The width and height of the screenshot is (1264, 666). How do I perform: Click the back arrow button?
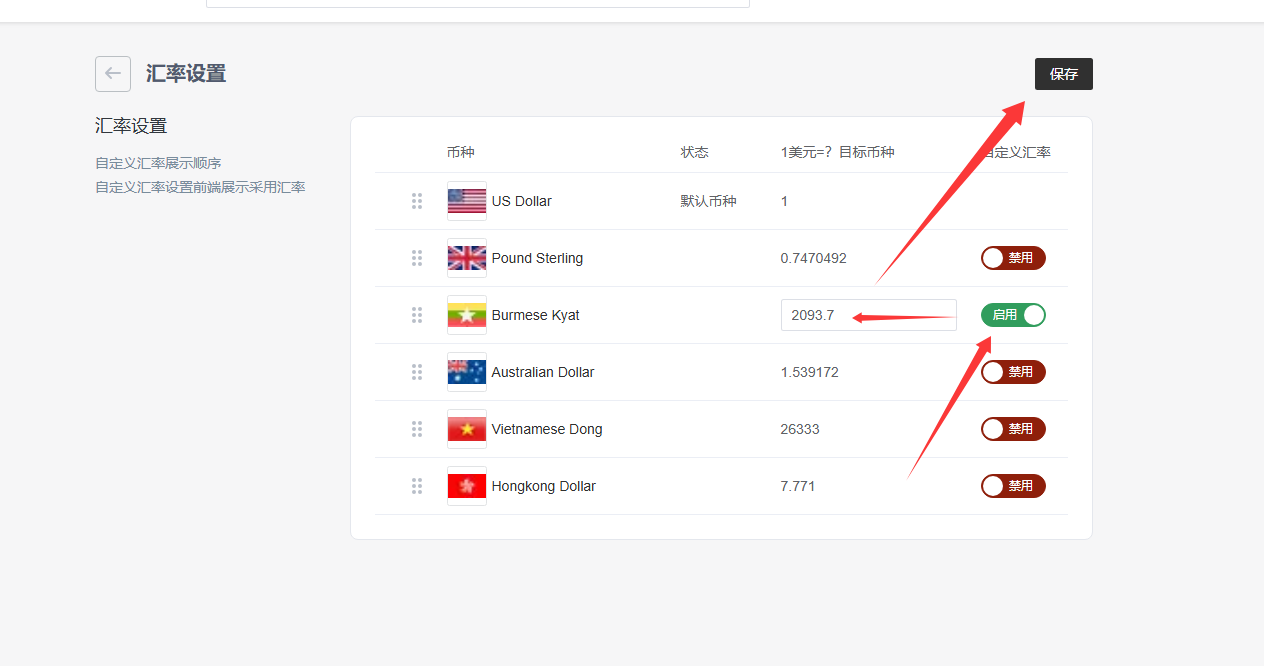pyautogui.click(x=113, y=74)
